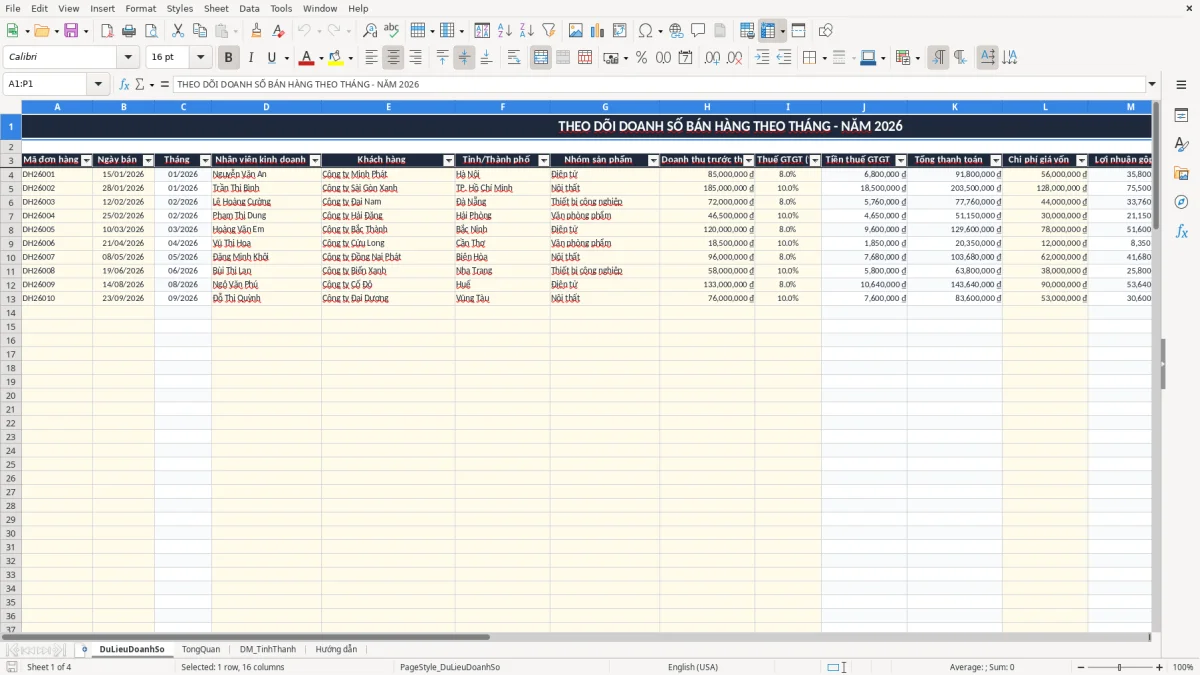Viewport: 1200px width, 675px height.
Task: Click the Save document icon
Action: pos(71,31)
